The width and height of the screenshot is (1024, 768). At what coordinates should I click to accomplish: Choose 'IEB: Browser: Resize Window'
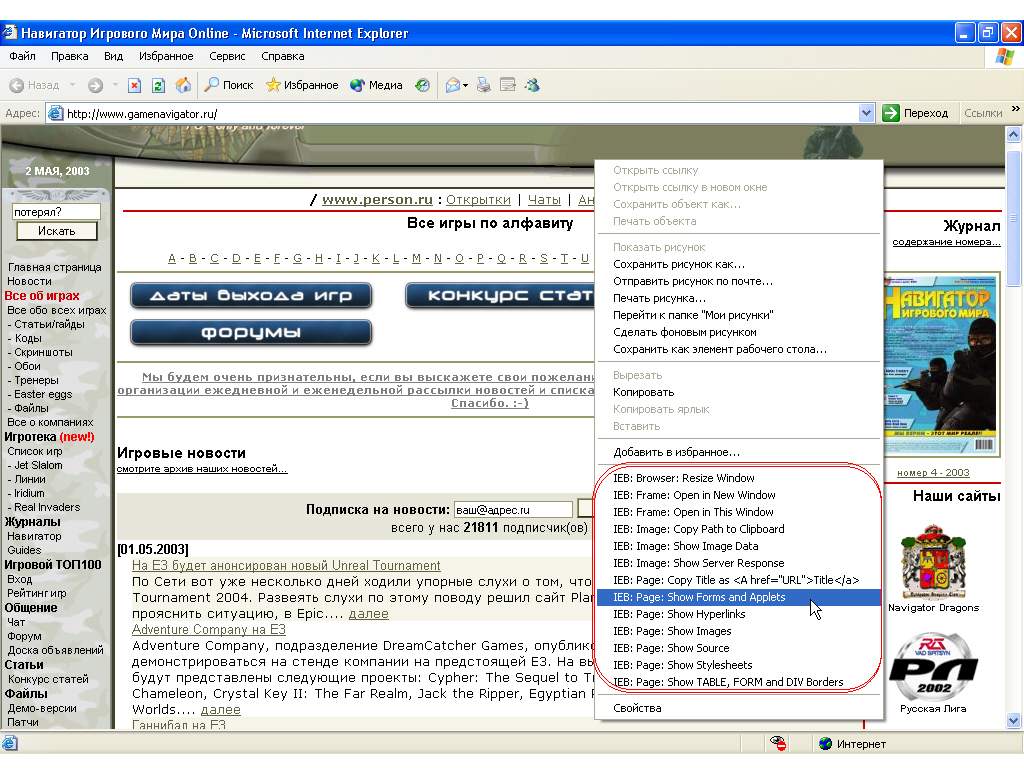click(x=739, y=478)
